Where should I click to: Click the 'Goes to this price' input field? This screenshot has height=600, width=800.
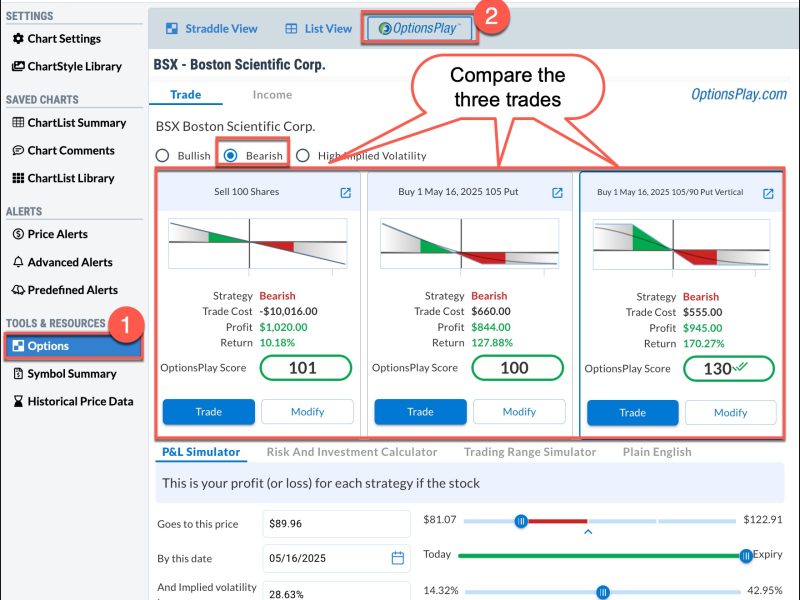pyautogui.click(x=337, y=524)
